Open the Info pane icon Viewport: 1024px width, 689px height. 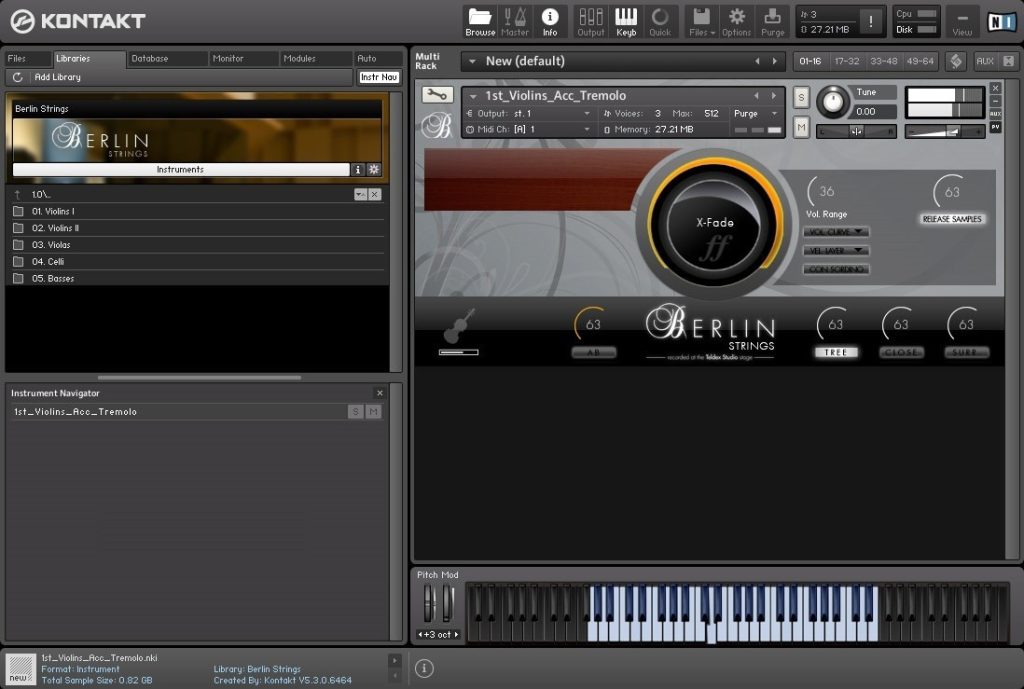[550, 21]
